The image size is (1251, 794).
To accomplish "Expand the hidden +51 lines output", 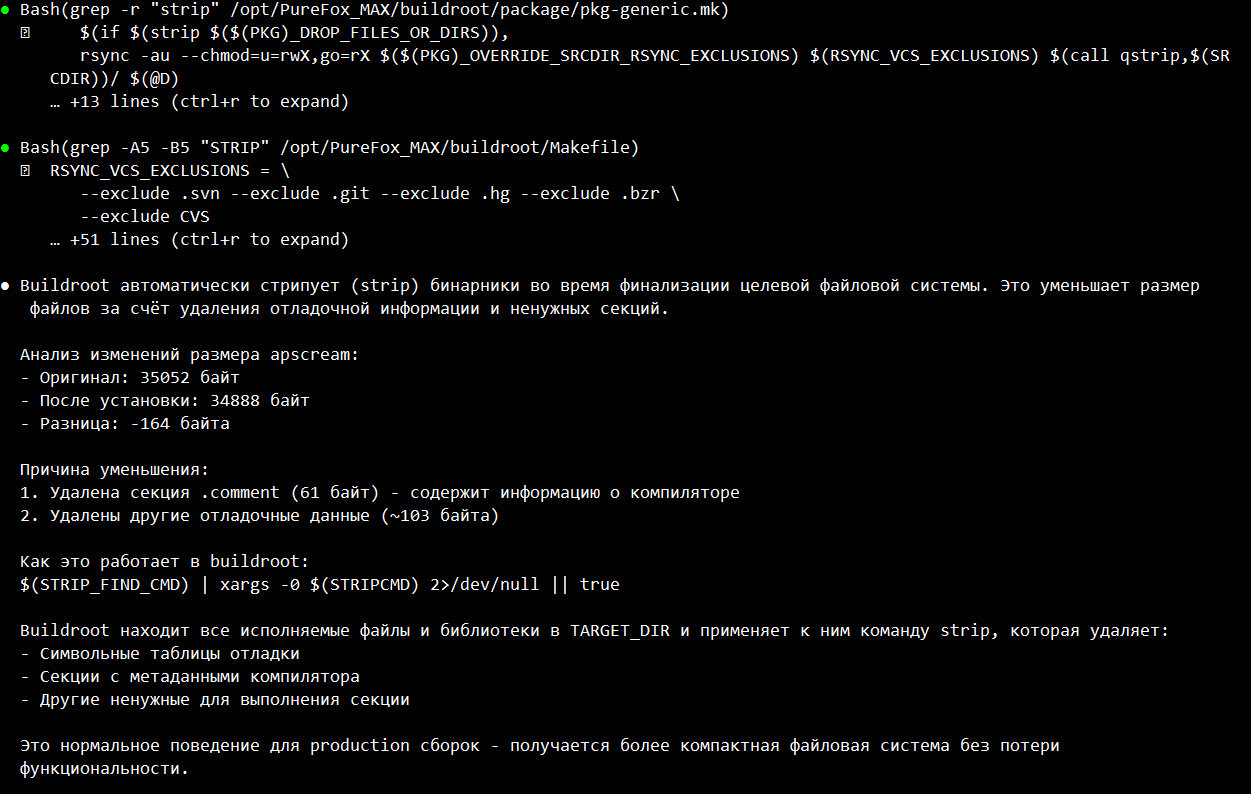I will pyautogui.click(x=199, y=240).
